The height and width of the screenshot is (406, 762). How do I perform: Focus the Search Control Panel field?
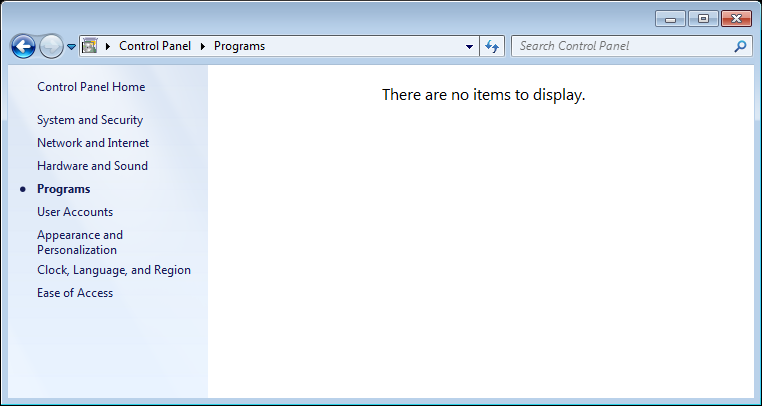[620, 46]
